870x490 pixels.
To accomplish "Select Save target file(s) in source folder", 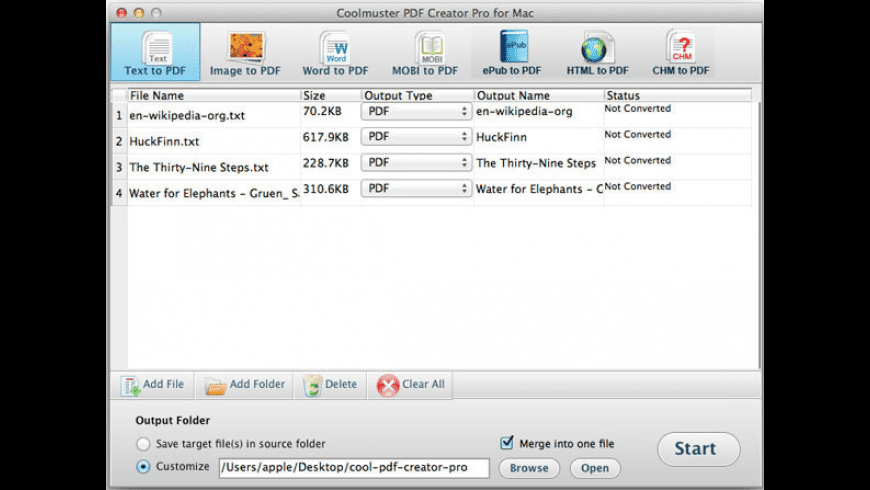I will [143, 444].
